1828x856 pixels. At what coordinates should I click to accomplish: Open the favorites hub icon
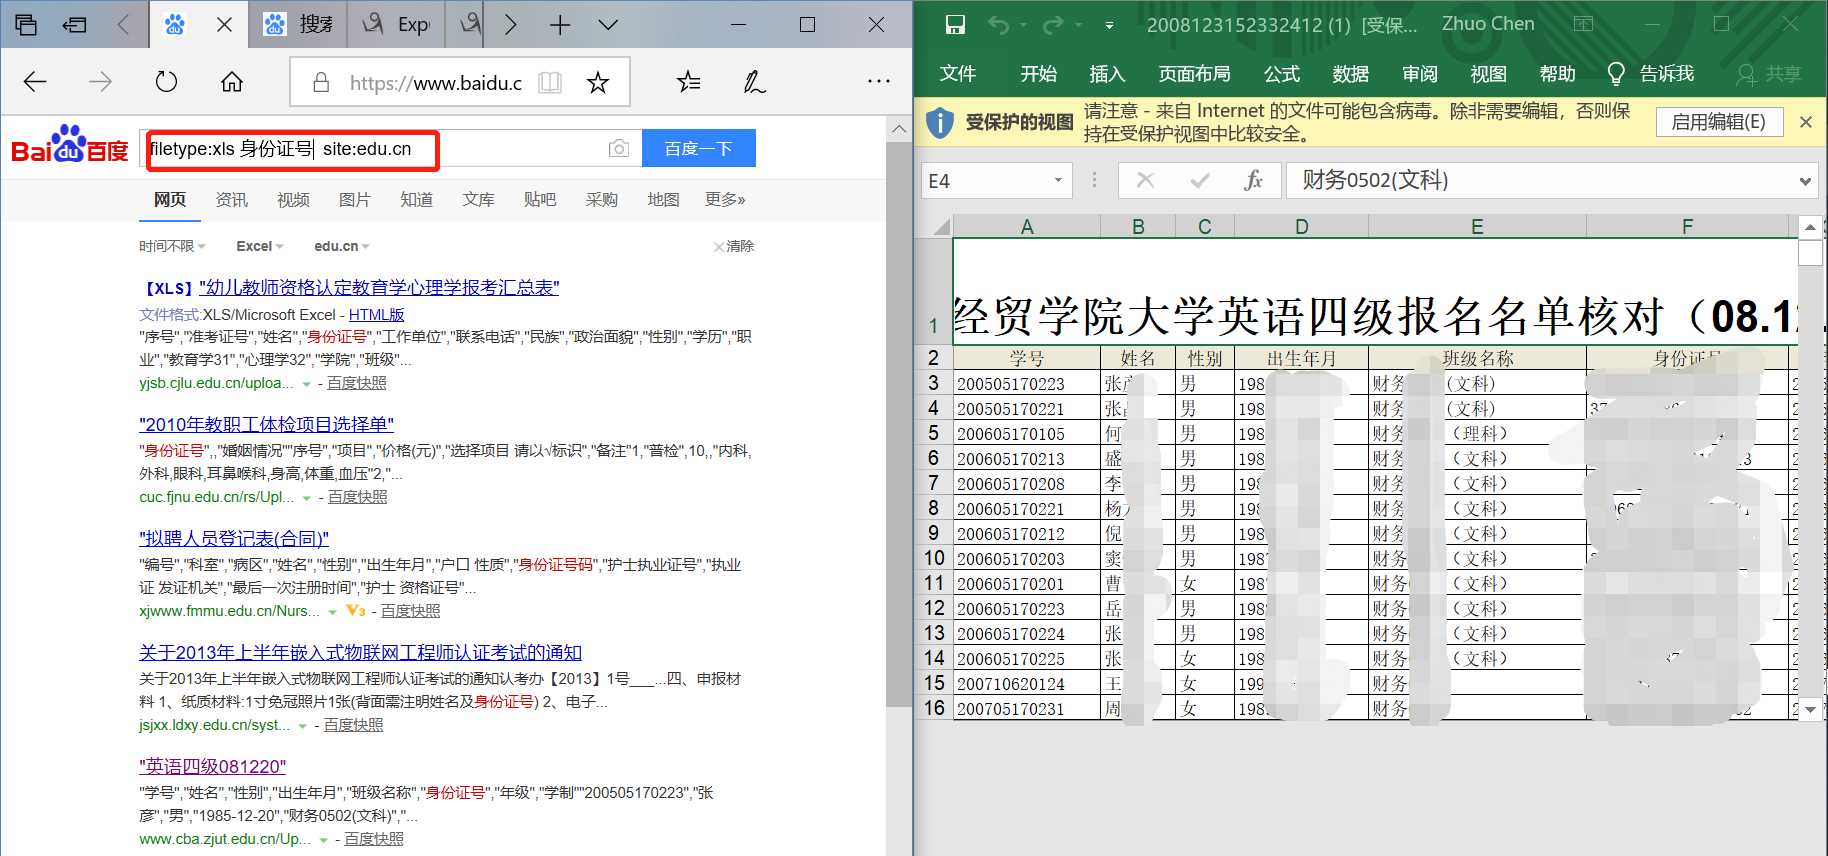689,82
